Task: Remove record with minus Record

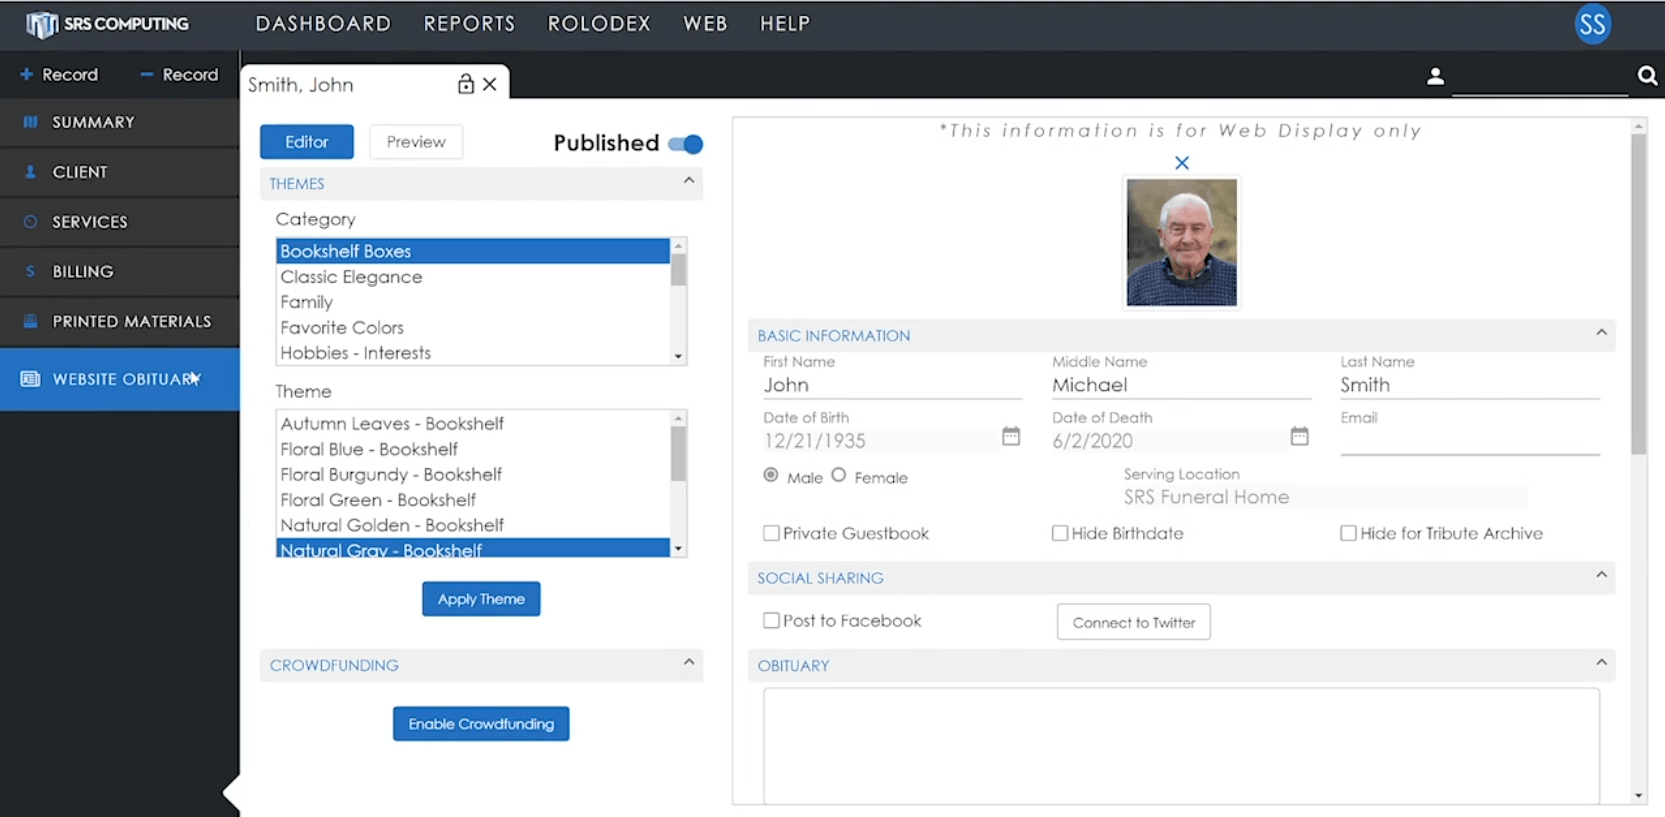Action: click(179, 75)
